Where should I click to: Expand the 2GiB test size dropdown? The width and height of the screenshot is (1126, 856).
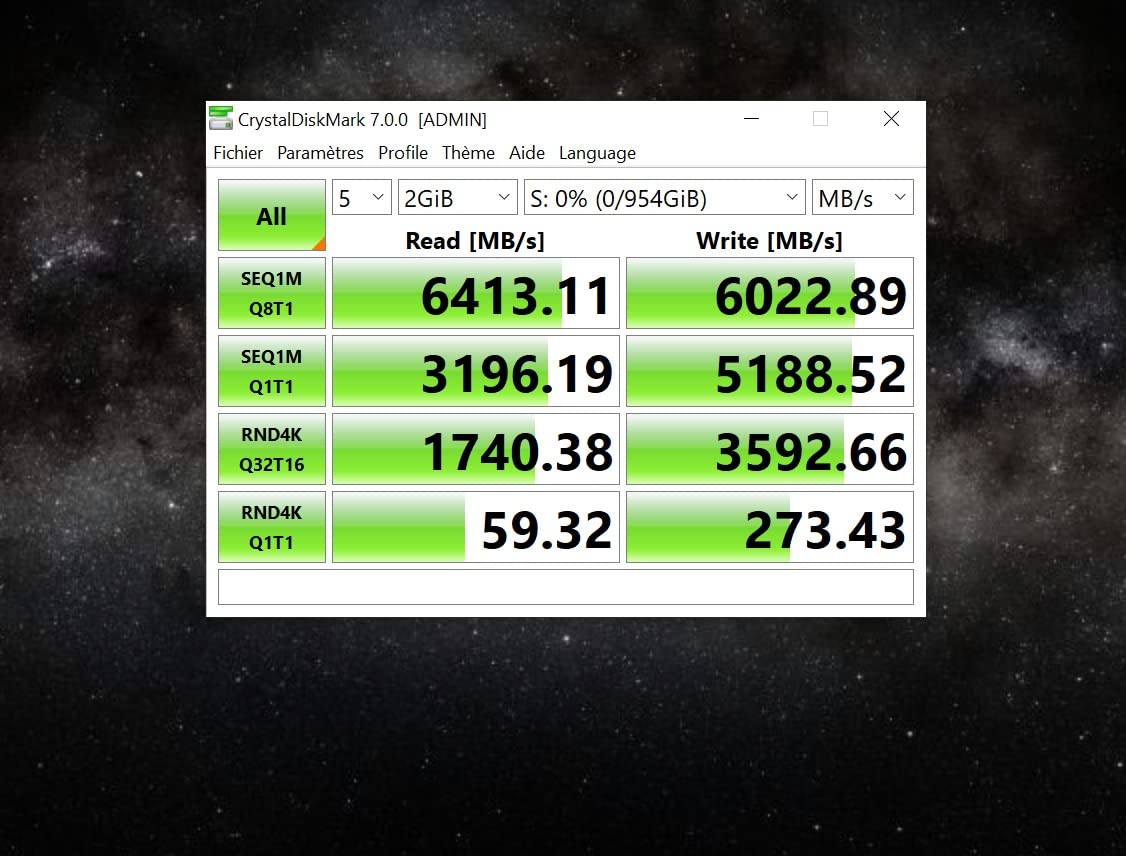(457, 197)
